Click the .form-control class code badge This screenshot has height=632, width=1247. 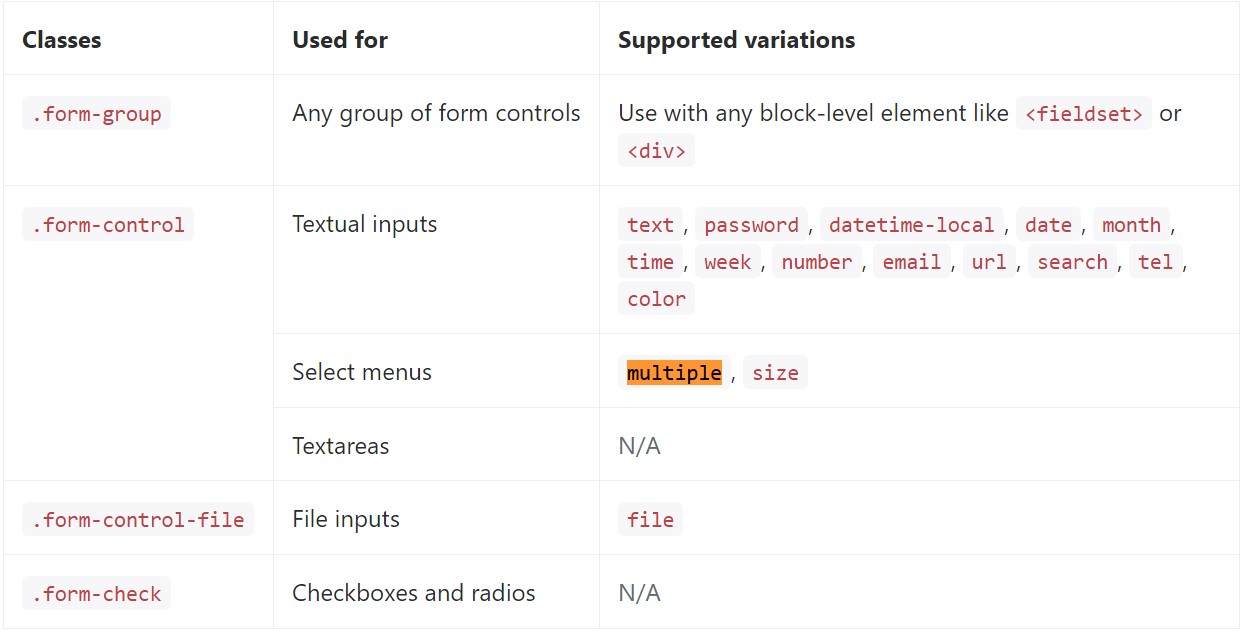tap(108, 225)
